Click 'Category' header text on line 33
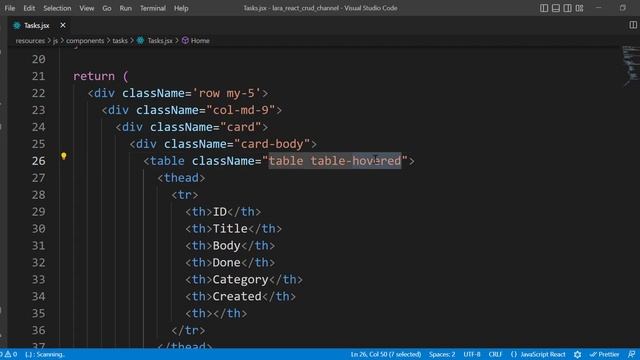This screenshot has height=360, width=640. pyautogui.click(x=240, y=280)
